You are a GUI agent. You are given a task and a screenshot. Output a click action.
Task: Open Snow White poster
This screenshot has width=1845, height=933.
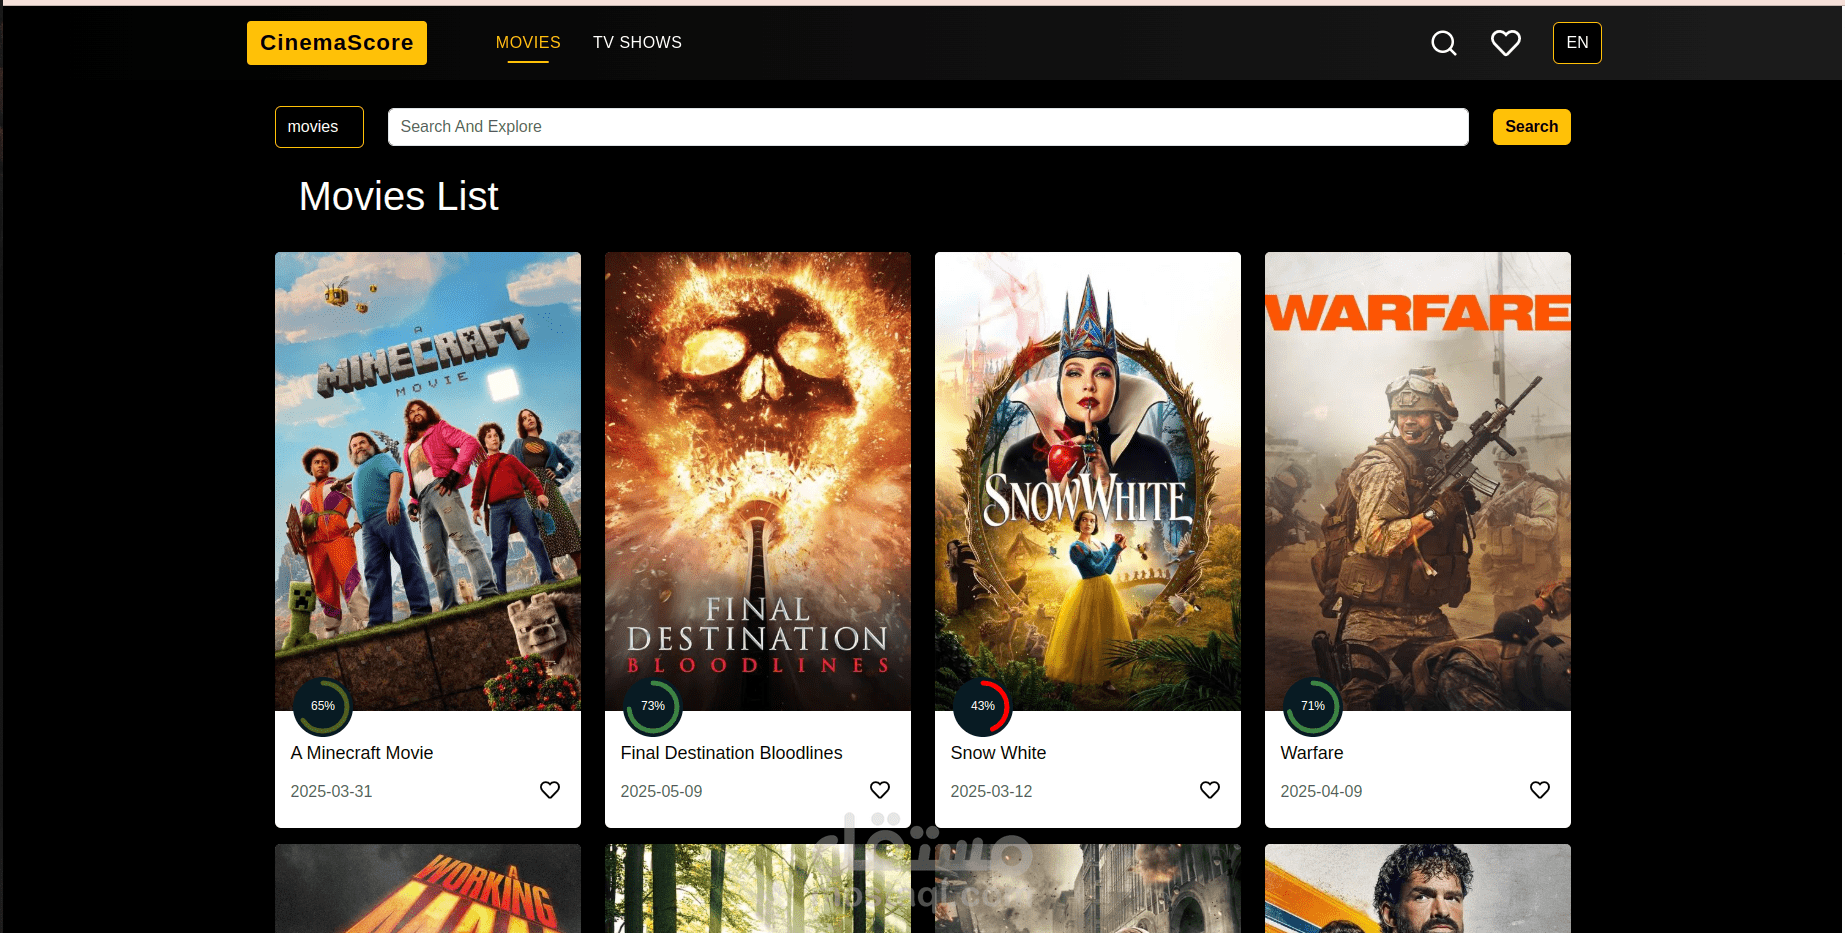(x=1088, y=481)
